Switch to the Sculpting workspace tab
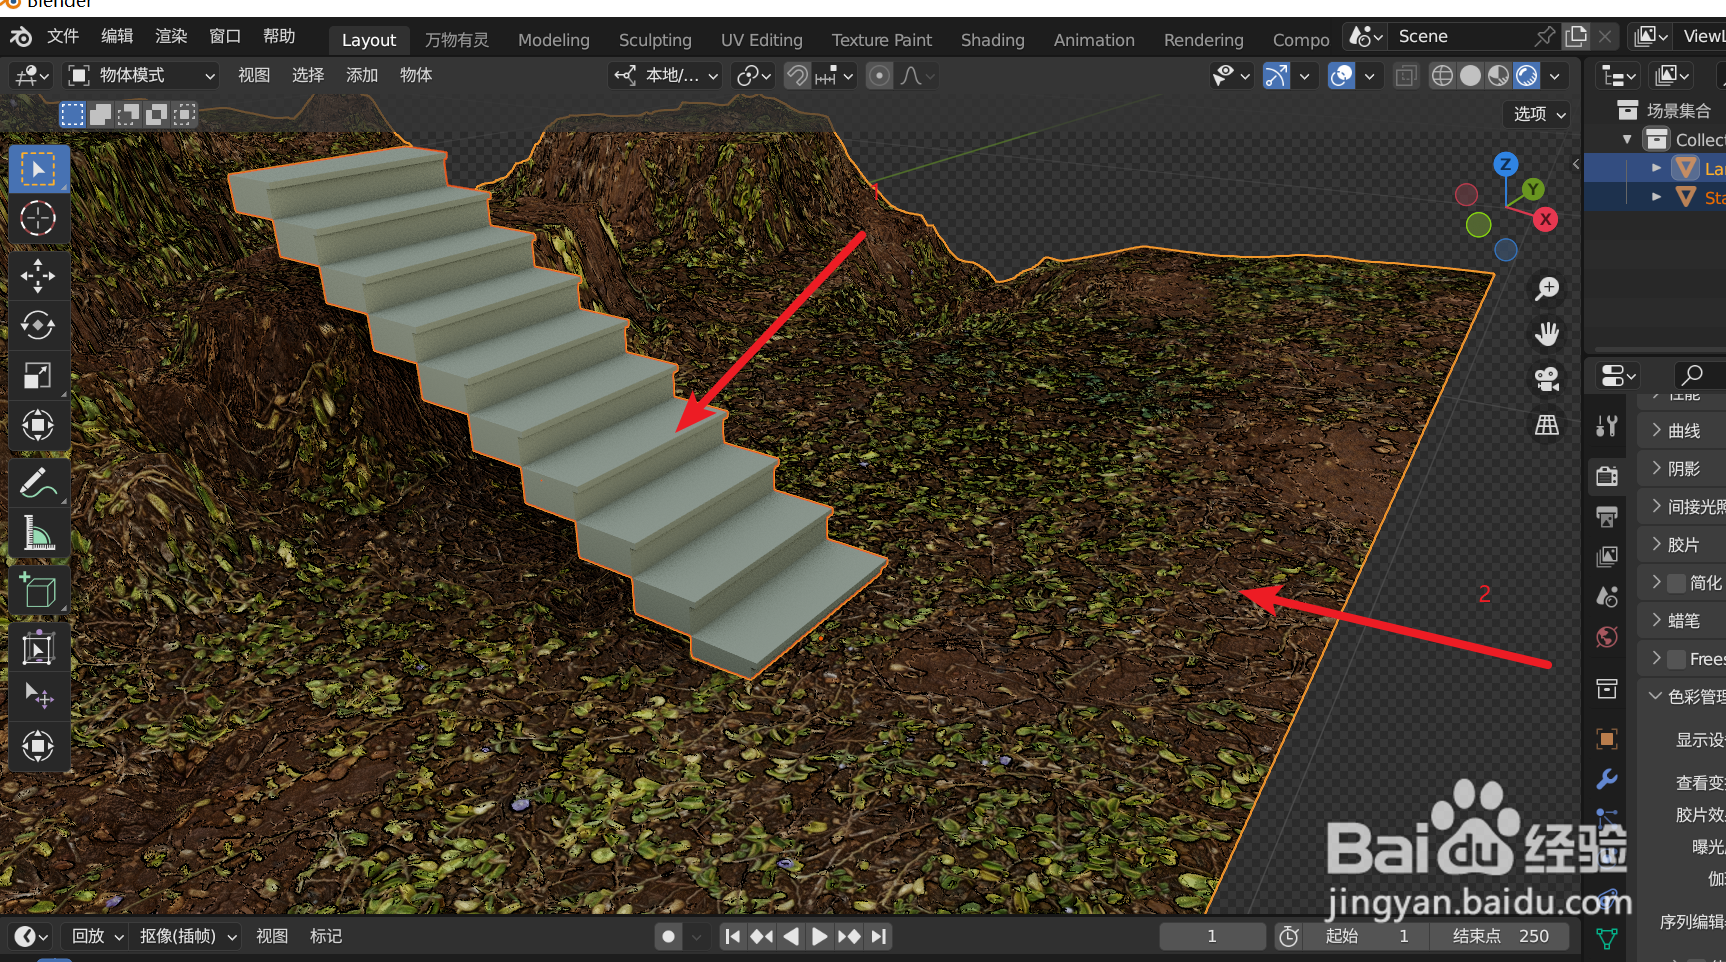 655,40
